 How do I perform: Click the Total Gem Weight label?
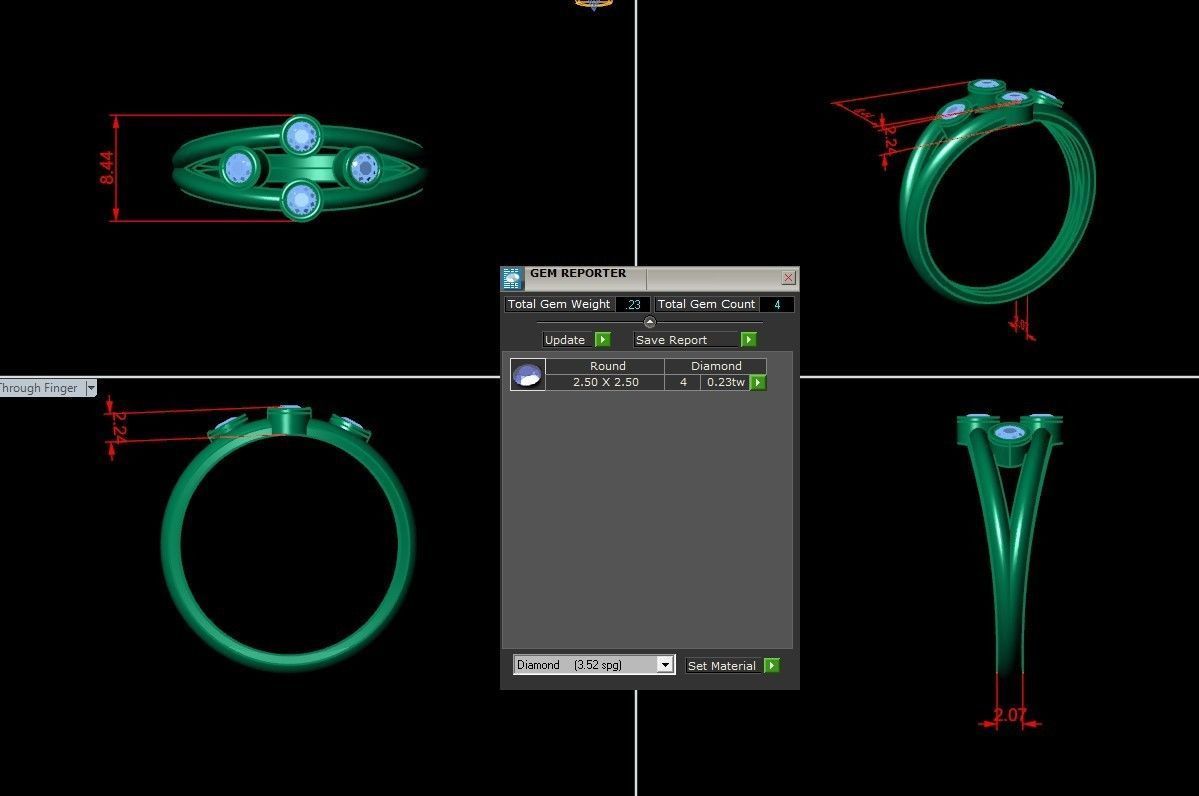559,304
